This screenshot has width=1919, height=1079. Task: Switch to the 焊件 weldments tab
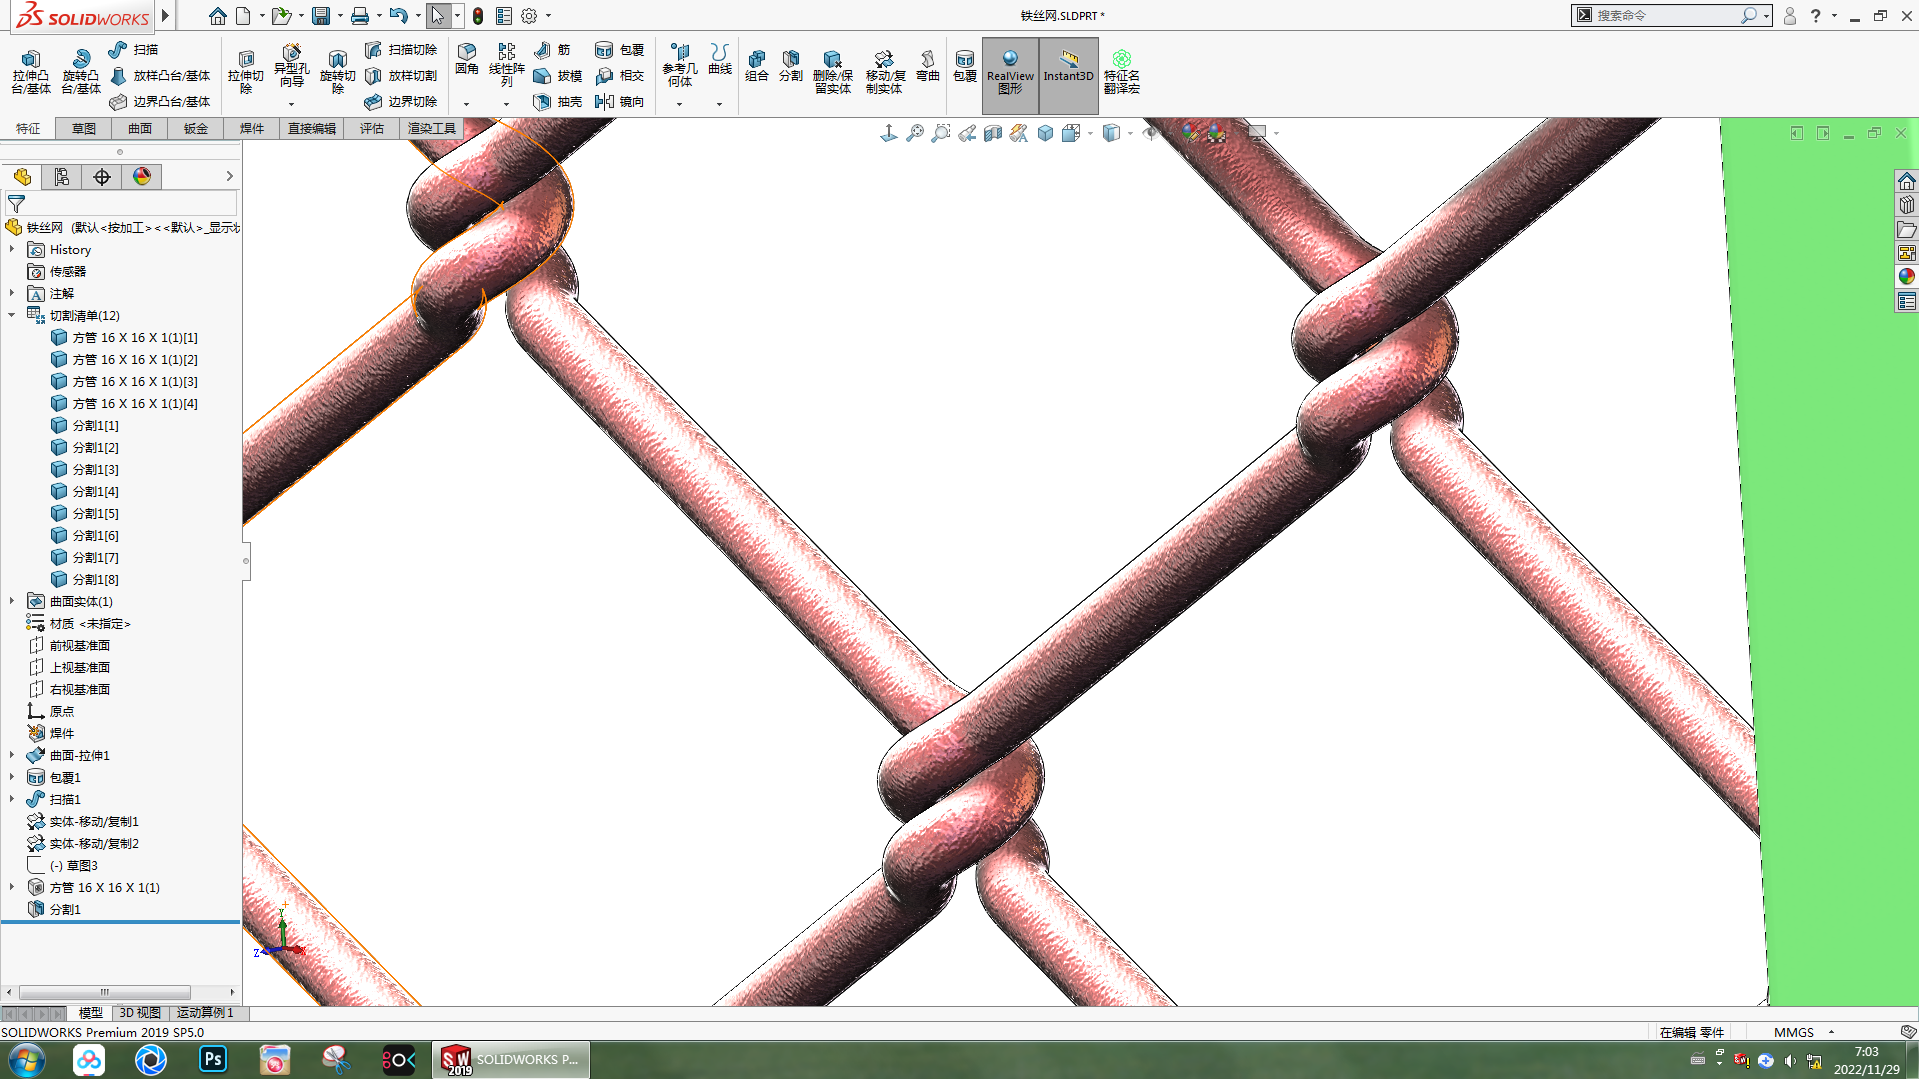(252, 128)
